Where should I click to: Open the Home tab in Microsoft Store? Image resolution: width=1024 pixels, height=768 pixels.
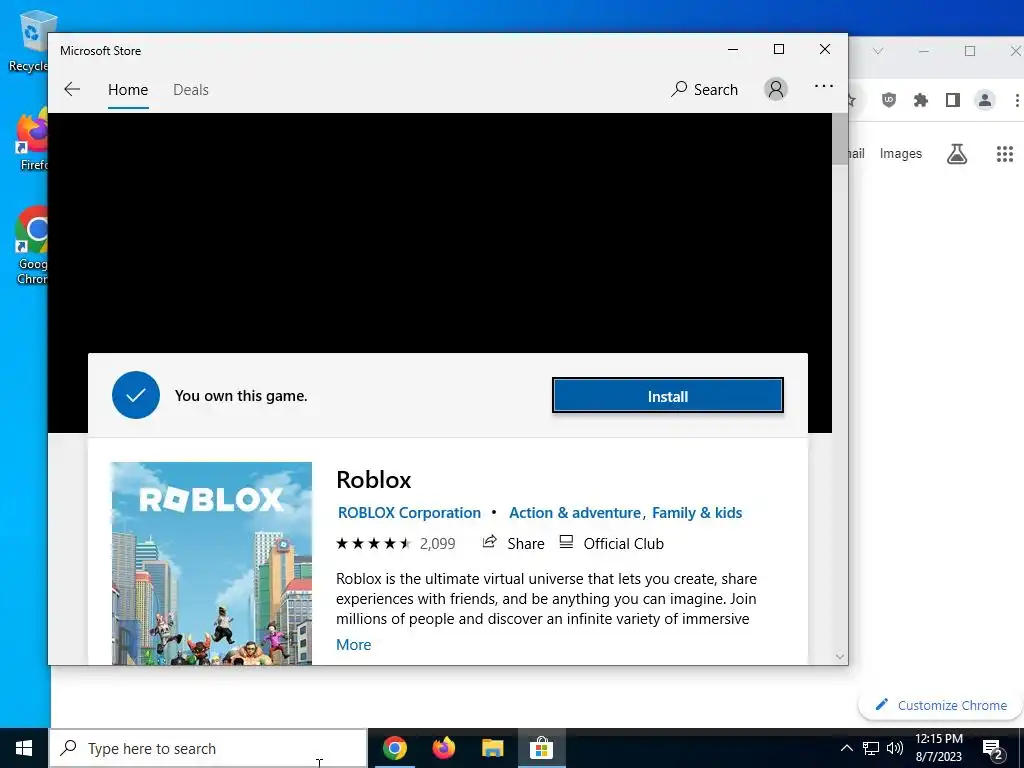click(x=128, y=89)
